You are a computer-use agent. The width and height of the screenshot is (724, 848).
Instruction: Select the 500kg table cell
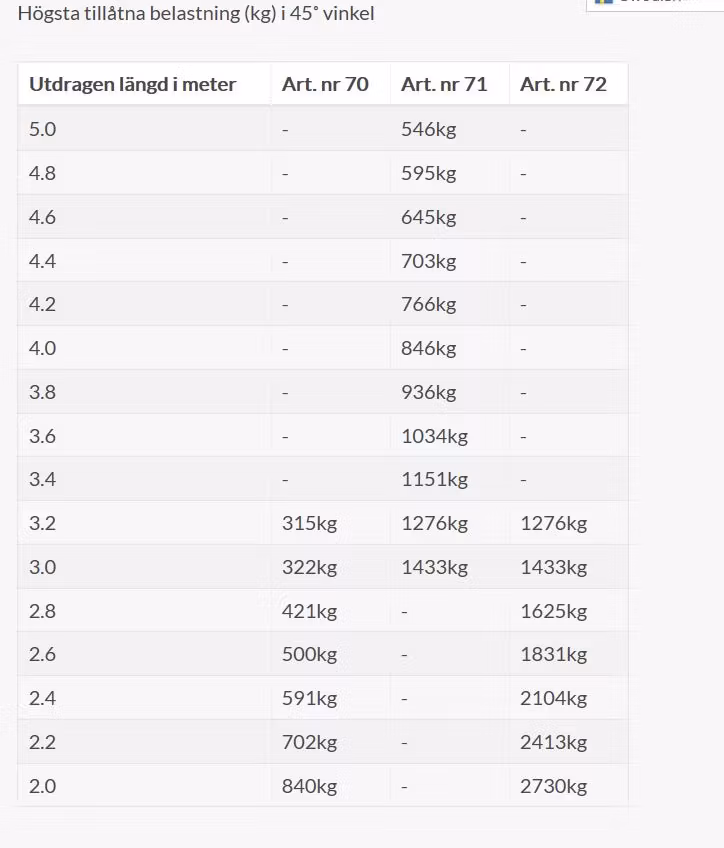[309, 654]
